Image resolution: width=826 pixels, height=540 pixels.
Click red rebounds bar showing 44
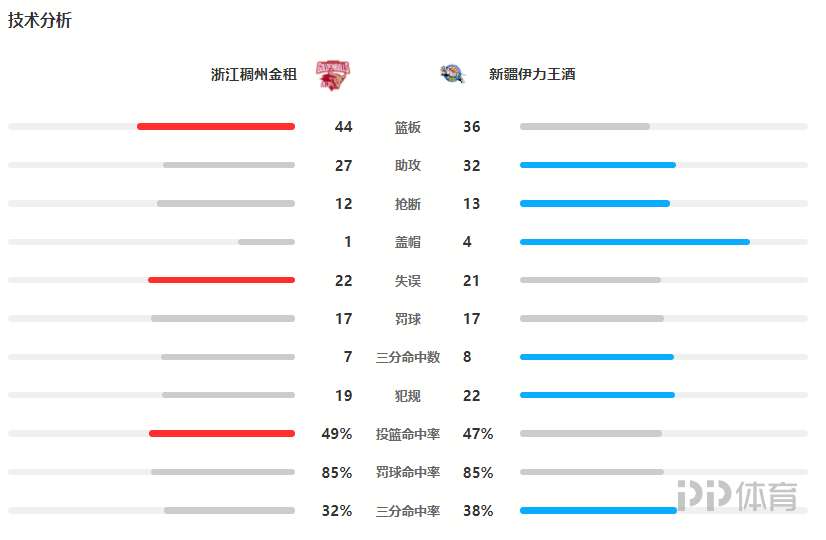[216, 126]
